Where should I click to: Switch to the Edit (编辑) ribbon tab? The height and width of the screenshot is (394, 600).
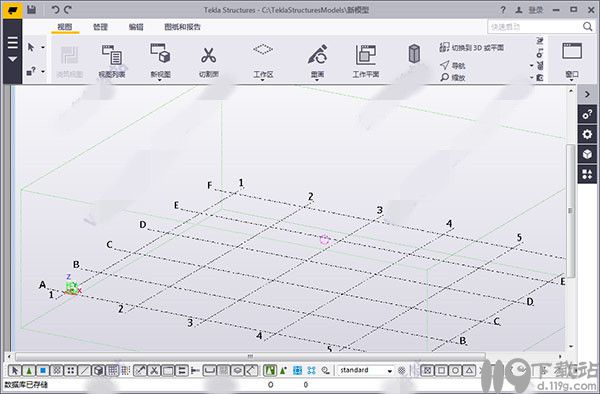click(x=136, y=27)
